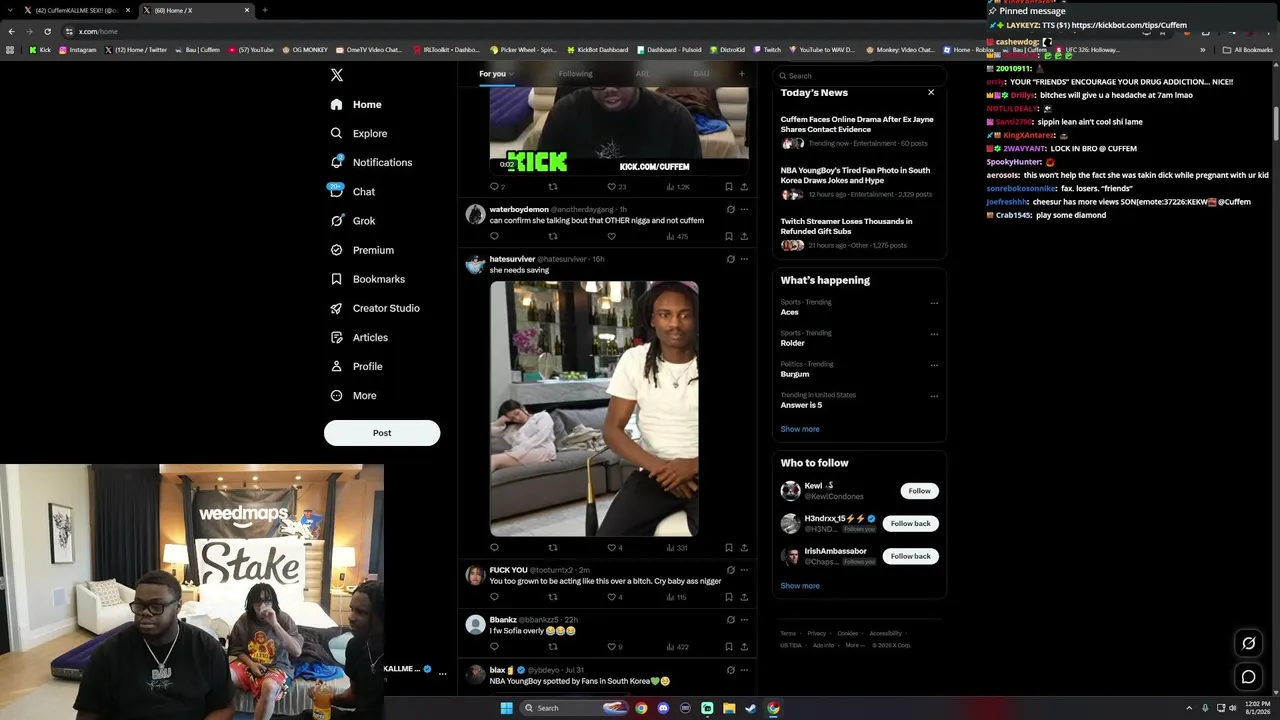Open Cuffem online drama news story
The height and width of the screenshot is (720, 1280).
point(857,124)
